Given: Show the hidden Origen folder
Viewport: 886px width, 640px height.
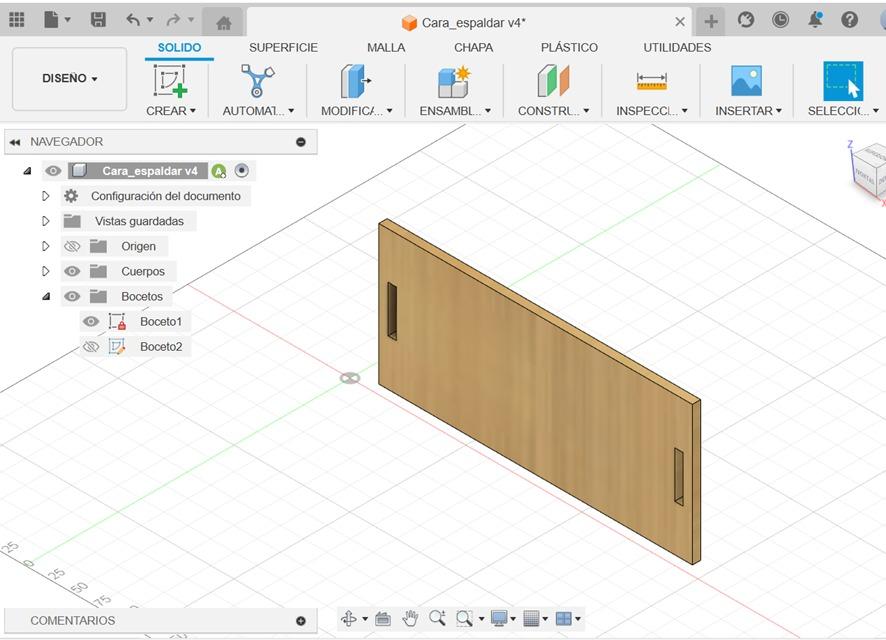Looking at the screenshot, I should coord(72,246).
